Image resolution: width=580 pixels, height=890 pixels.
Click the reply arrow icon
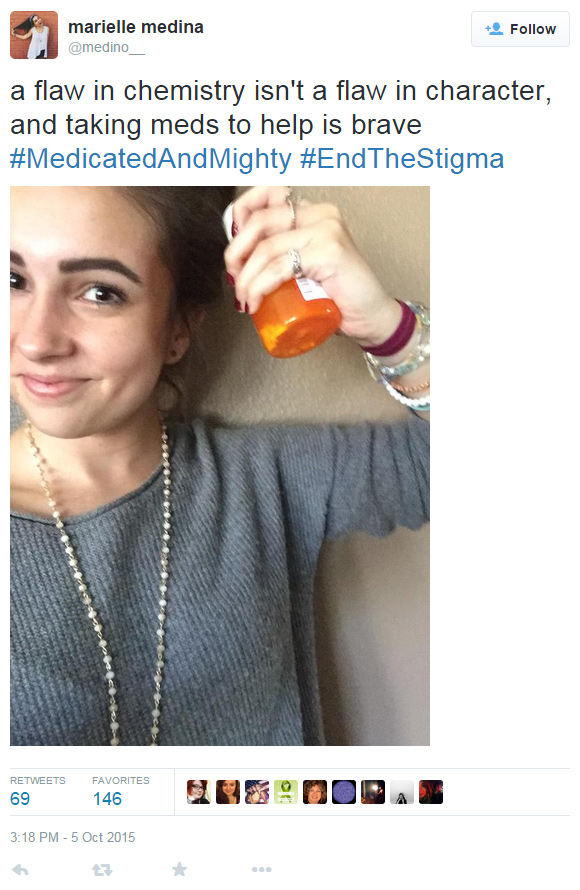pyautogui.click(x=20, y=869)
